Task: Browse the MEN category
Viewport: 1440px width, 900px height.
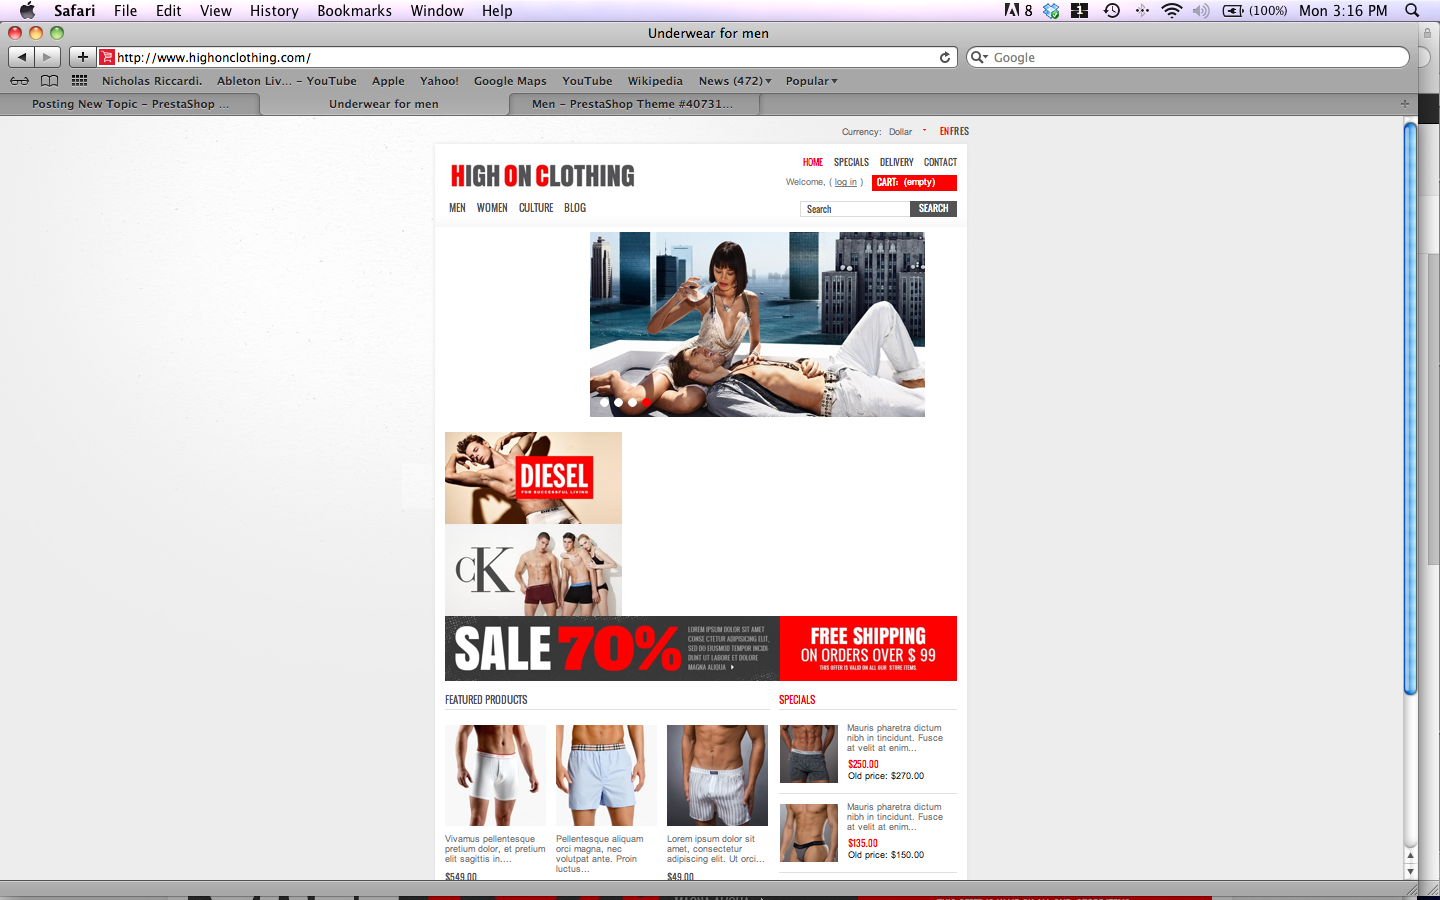Action: (x=457, y=208)
